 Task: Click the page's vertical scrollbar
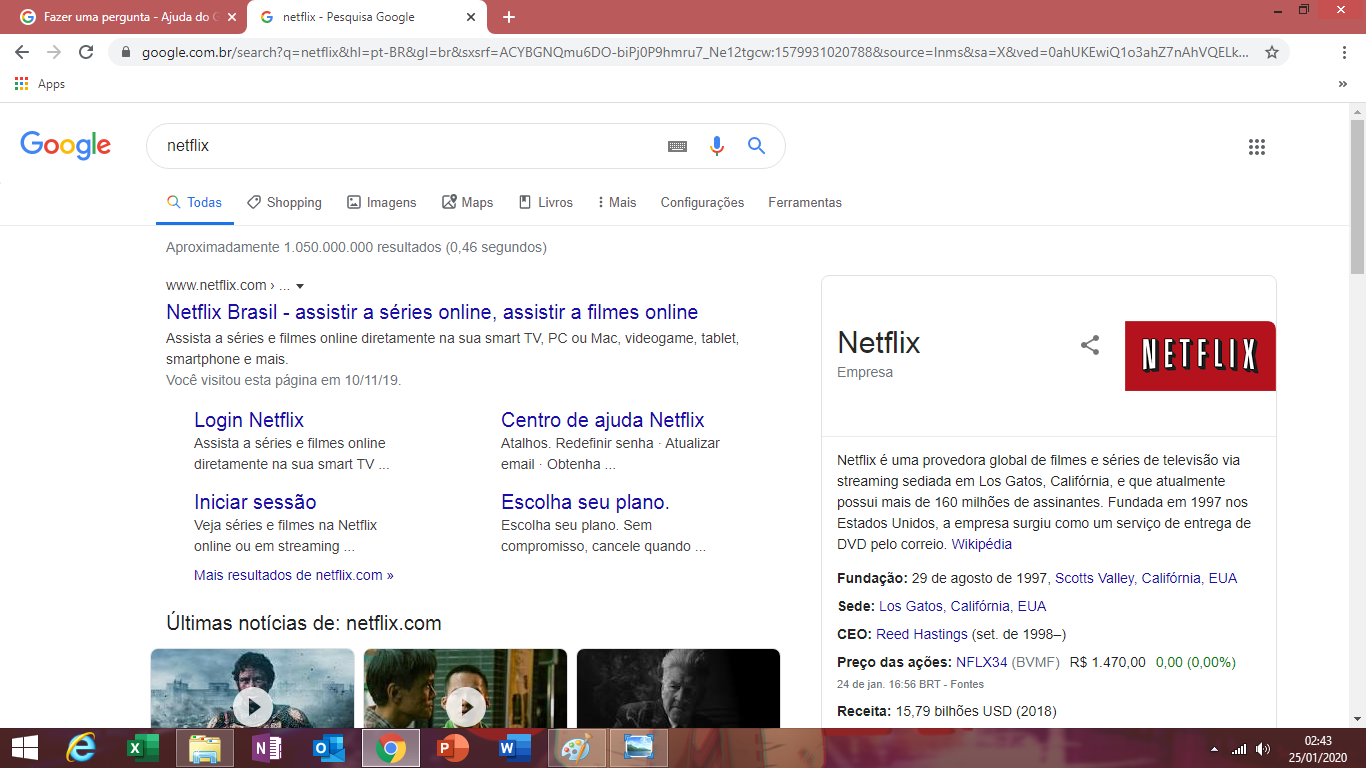[1357, 196]
